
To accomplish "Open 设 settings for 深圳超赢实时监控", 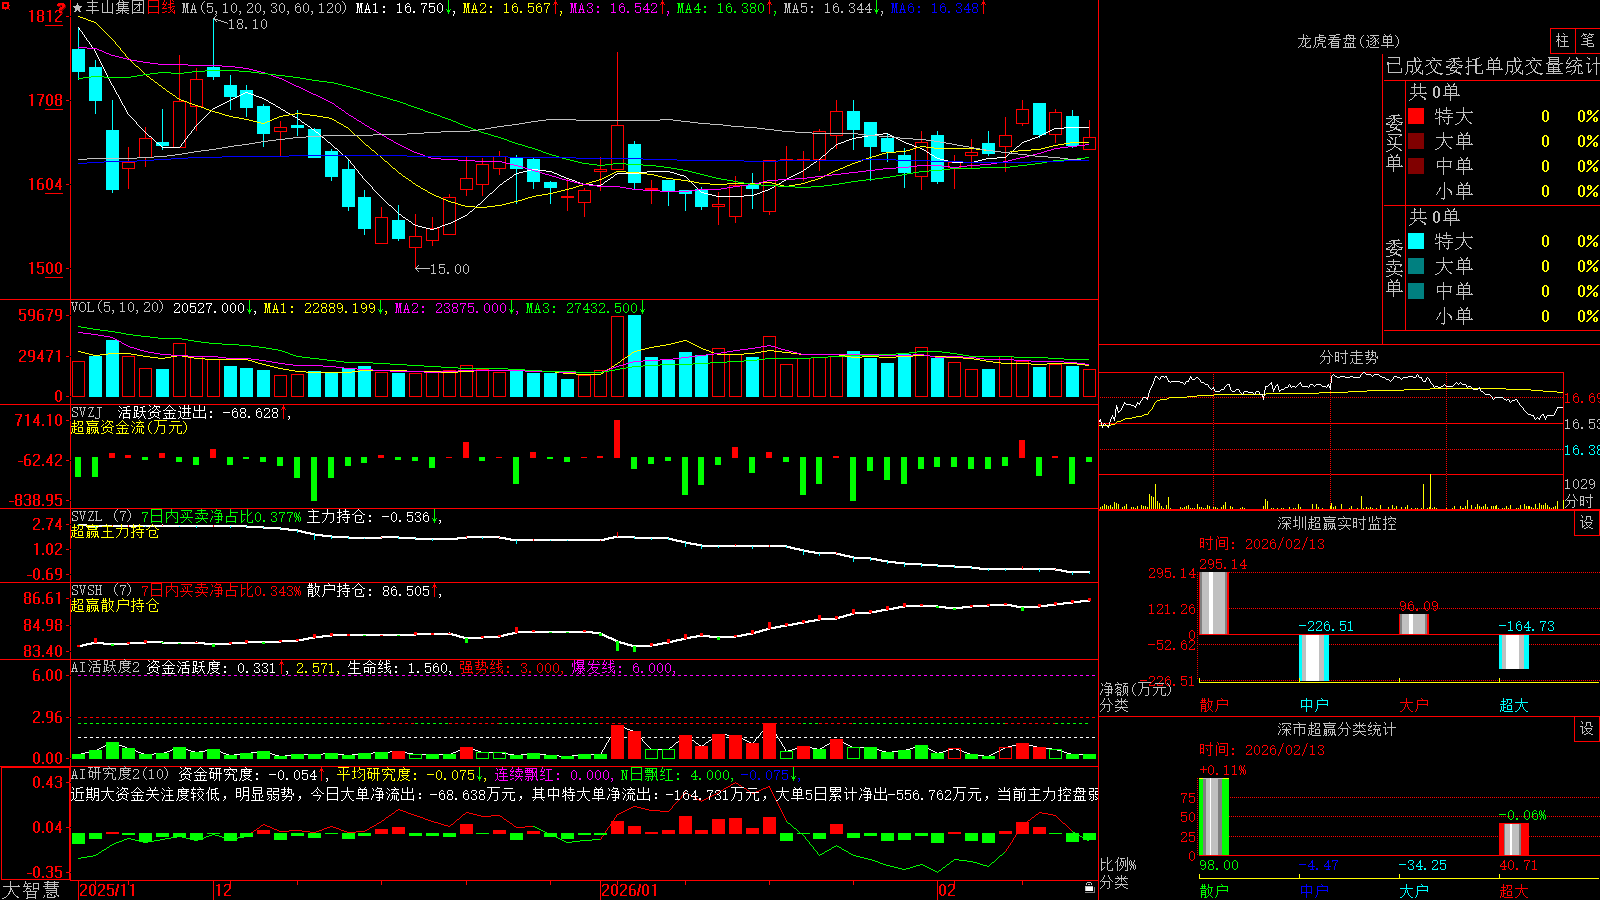I will (x=1587, y=523).
